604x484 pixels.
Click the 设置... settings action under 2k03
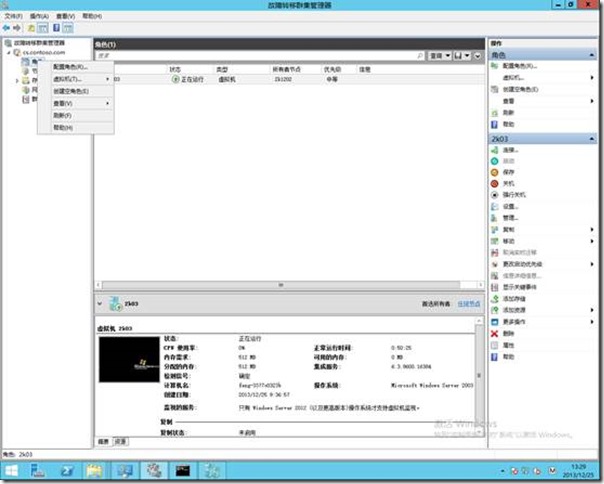tap(510, 207)
